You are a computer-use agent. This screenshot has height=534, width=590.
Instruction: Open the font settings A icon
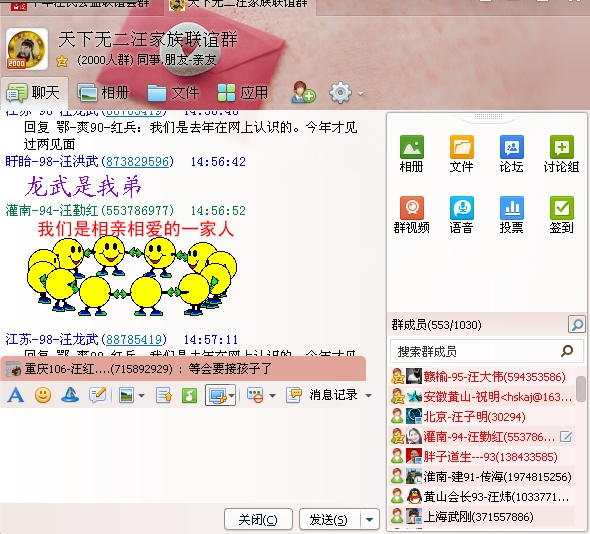[16, 395]
